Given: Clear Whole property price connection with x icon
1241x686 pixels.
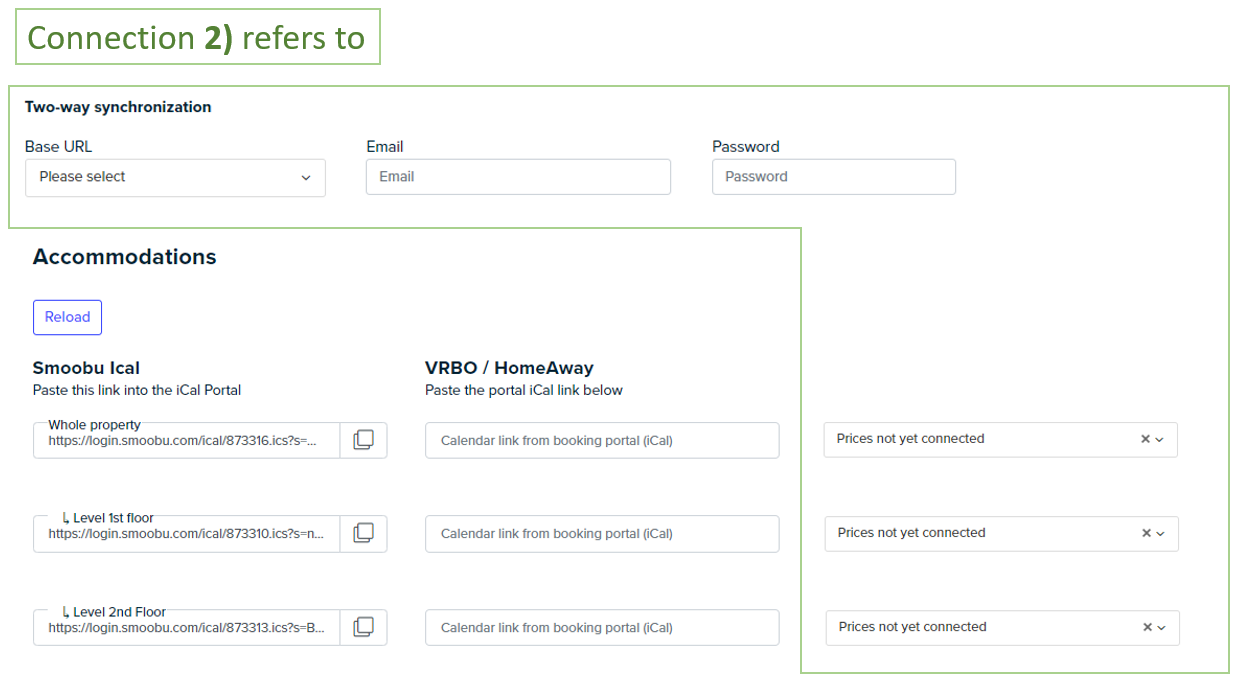Looking at the screenshot, I should [x=1145, y=439].
